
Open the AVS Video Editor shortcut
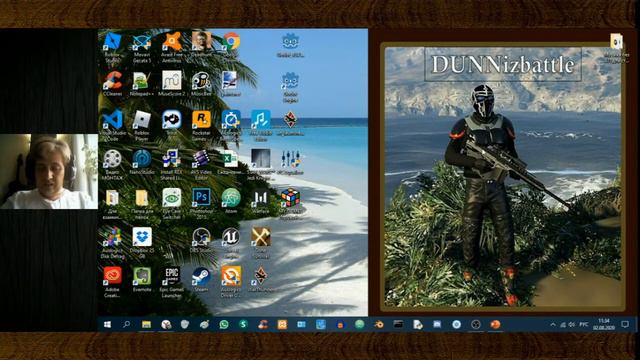201,164
